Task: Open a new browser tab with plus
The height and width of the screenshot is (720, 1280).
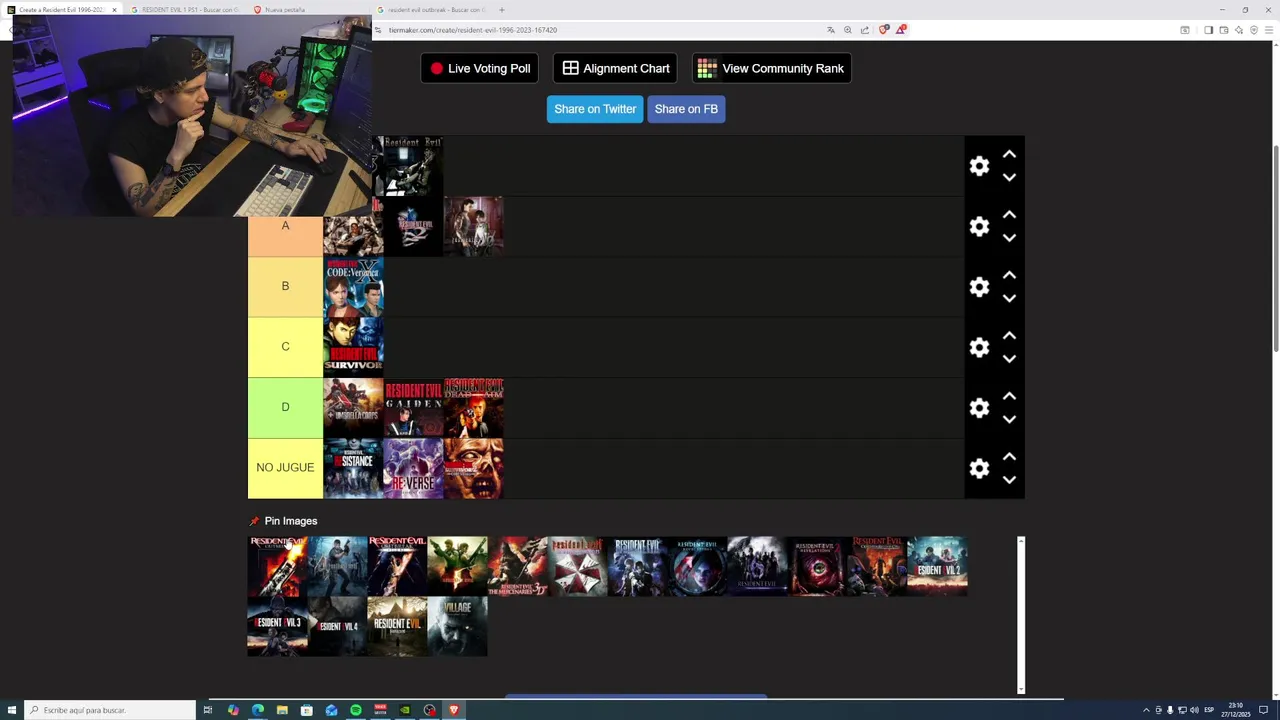Action: 502,10
